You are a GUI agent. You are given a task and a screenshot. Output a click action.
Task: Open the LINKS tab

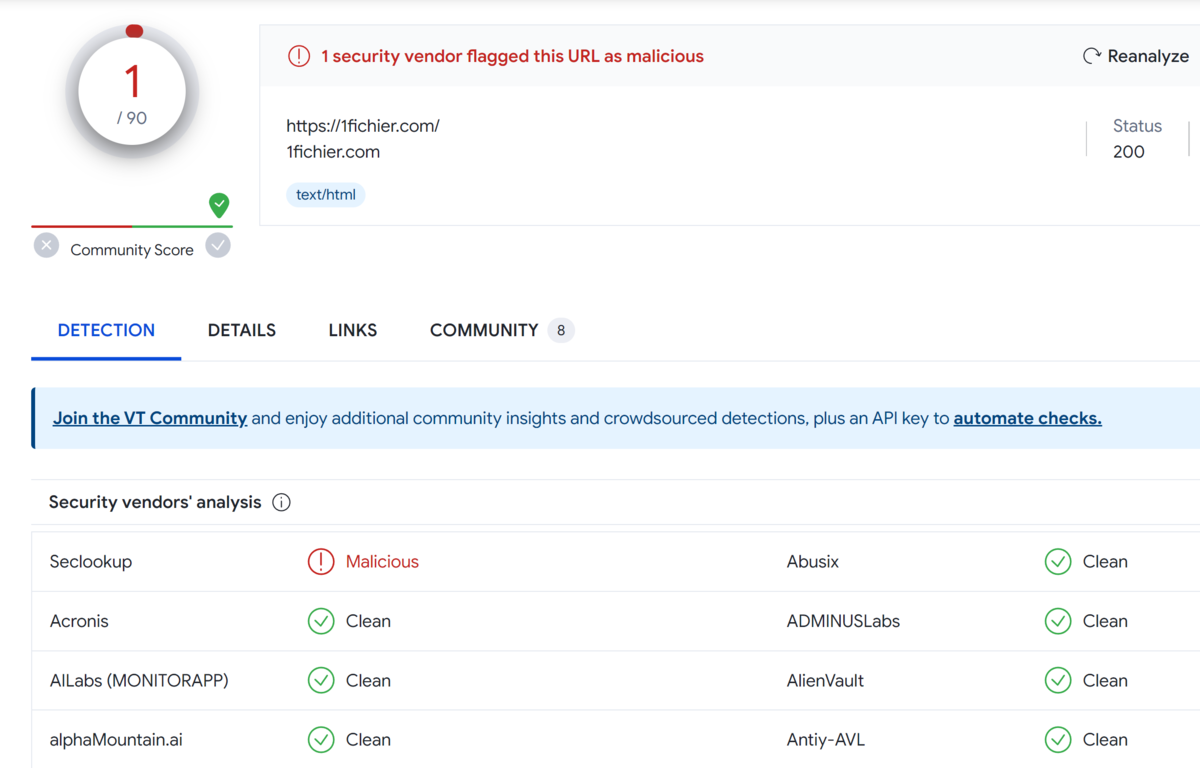pos(353,330)
